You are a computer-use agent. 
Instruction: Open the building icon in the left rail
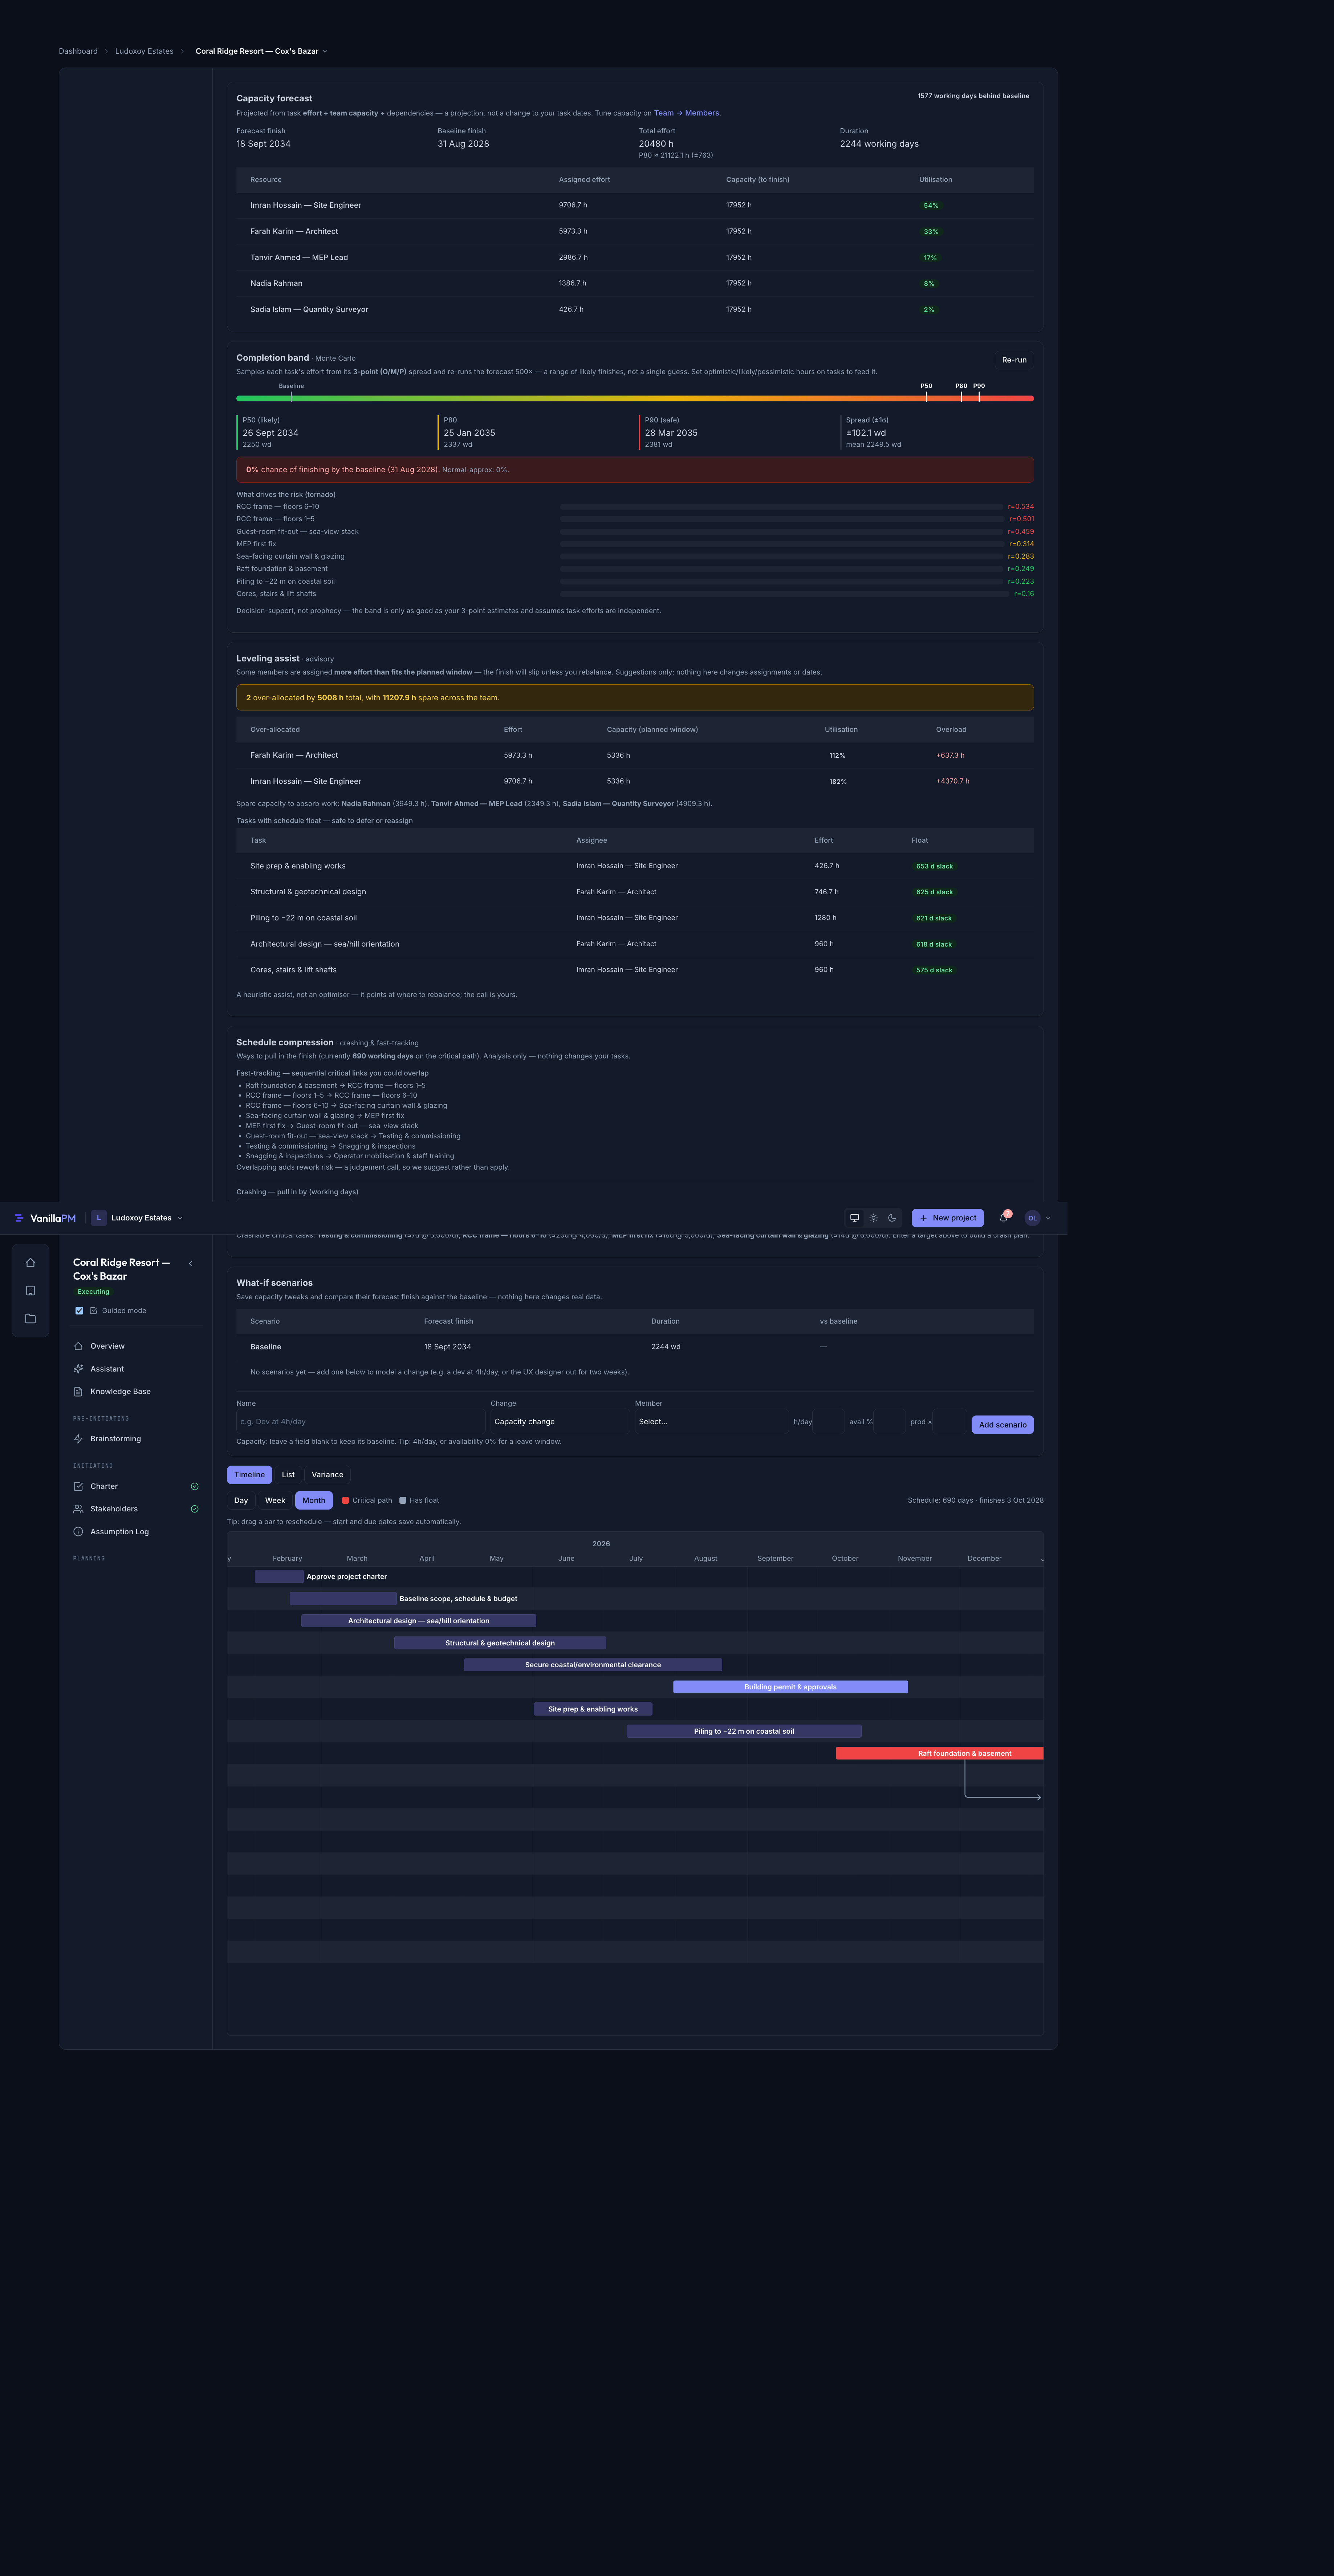pos(30,1291)
